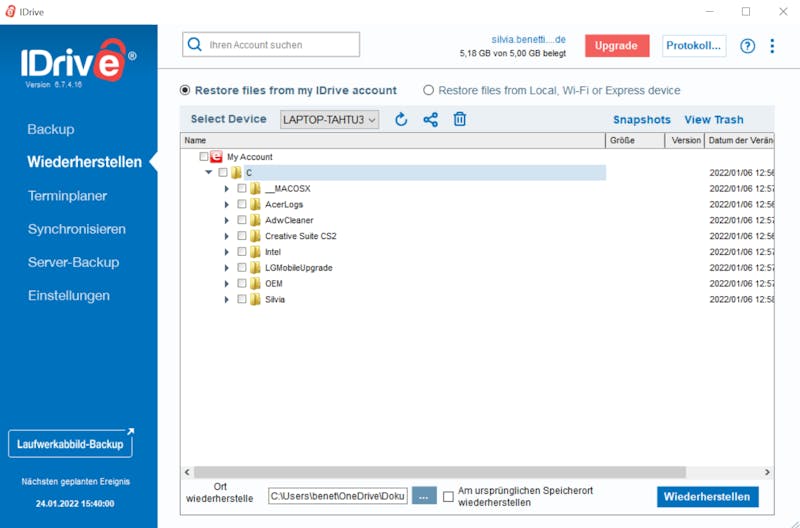
Task: Click the refresh icon next to device selector
Action: [x=401, y=119]
